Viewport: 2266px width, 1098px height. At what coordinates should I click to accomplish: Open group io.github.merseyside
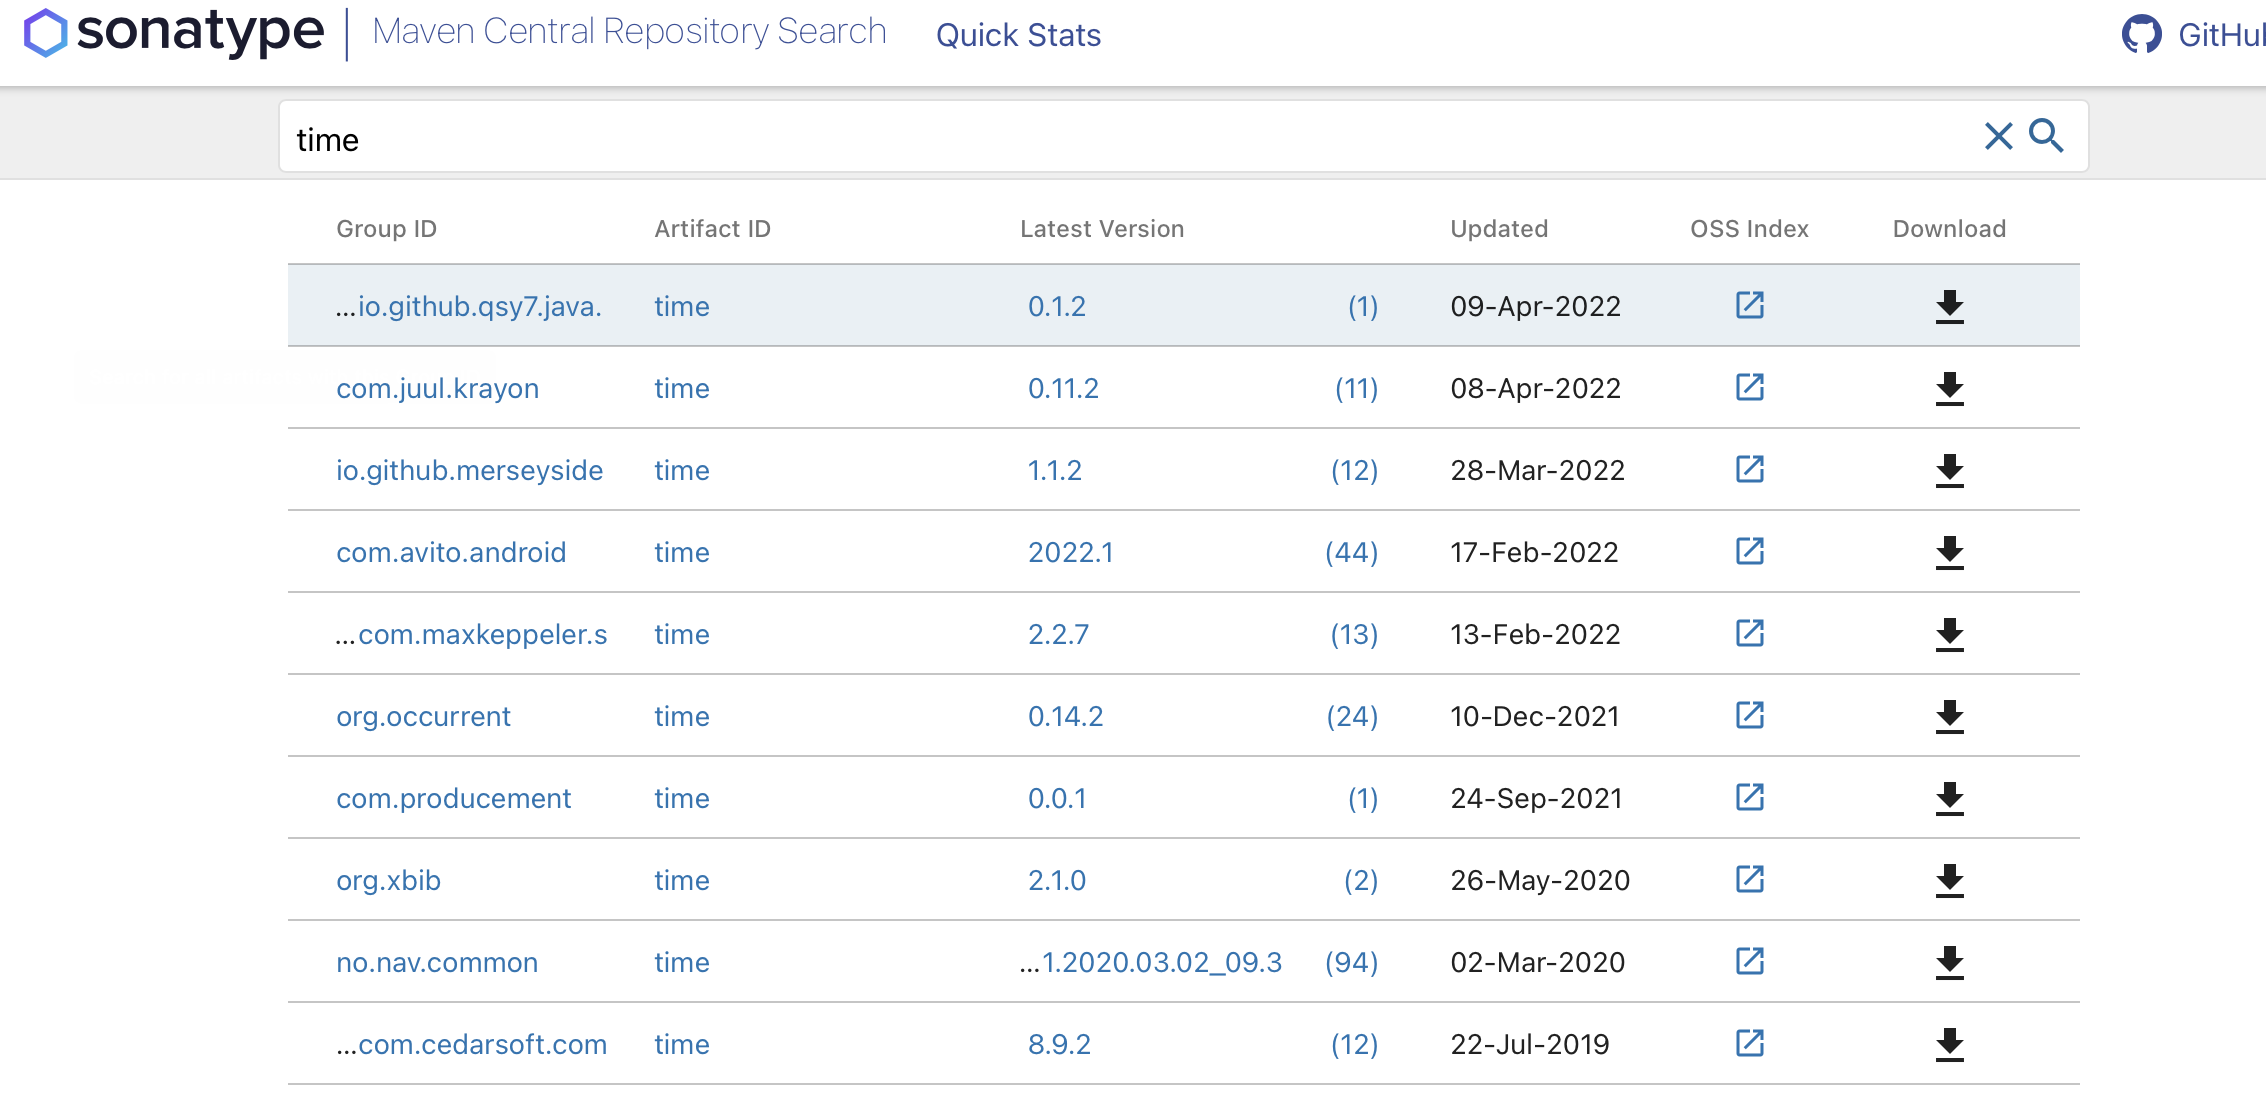point(469,470)
